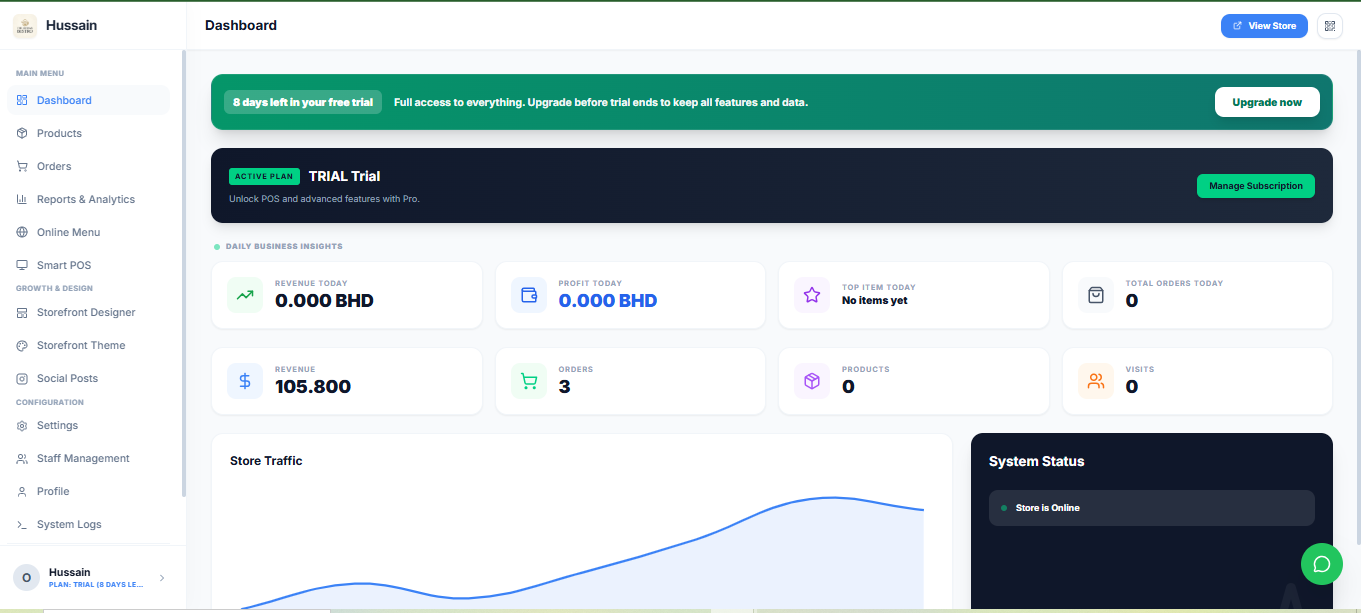
Task: Click the Smart POS monitor icon
Action: click(x=22, y=265)
